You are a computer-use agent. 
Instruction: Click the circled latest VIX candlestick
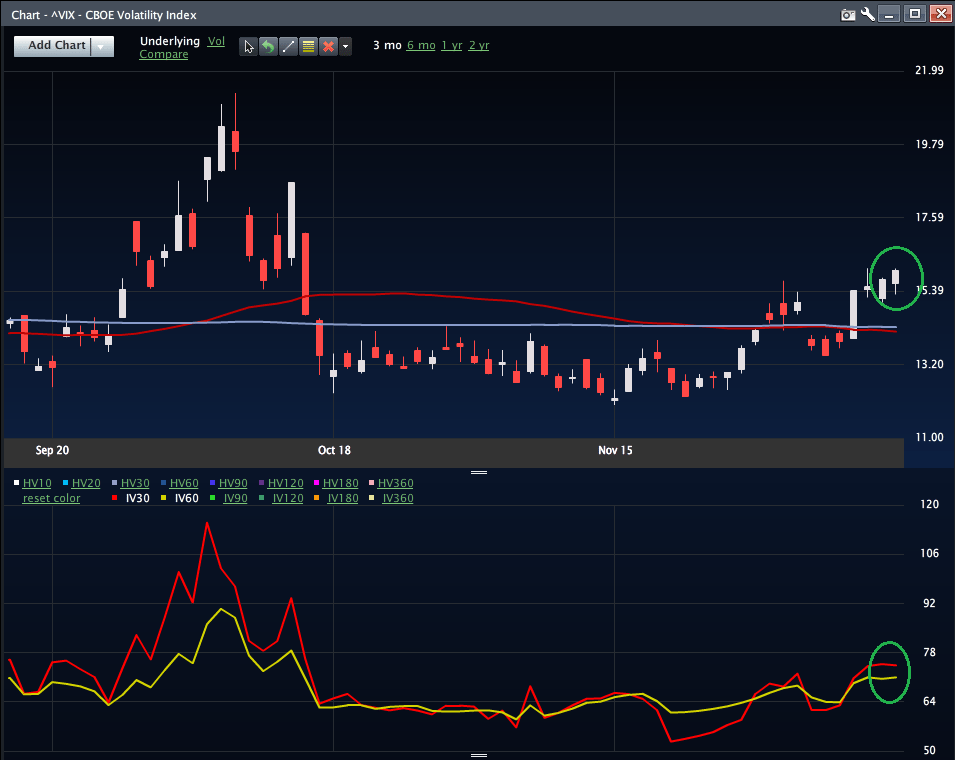(x=896, y=277)
